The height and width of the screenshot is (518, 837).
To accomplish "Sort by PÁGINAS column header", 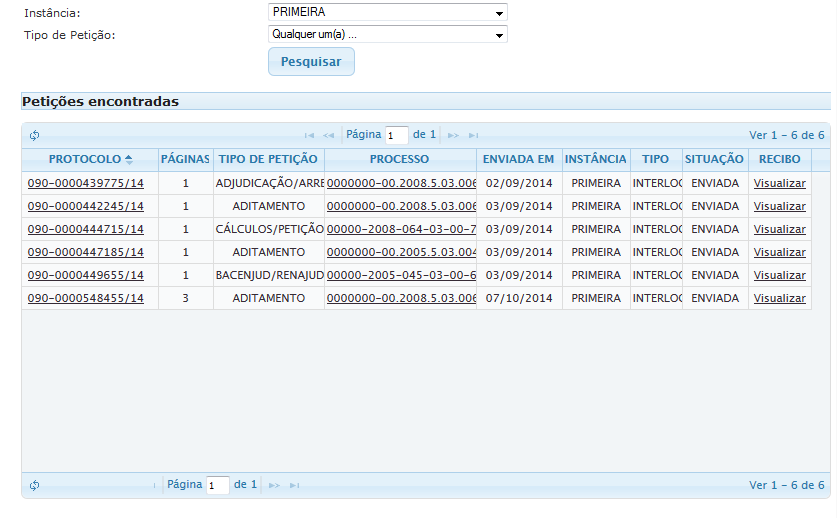I will pyautogui.click(x=185, y=159).
